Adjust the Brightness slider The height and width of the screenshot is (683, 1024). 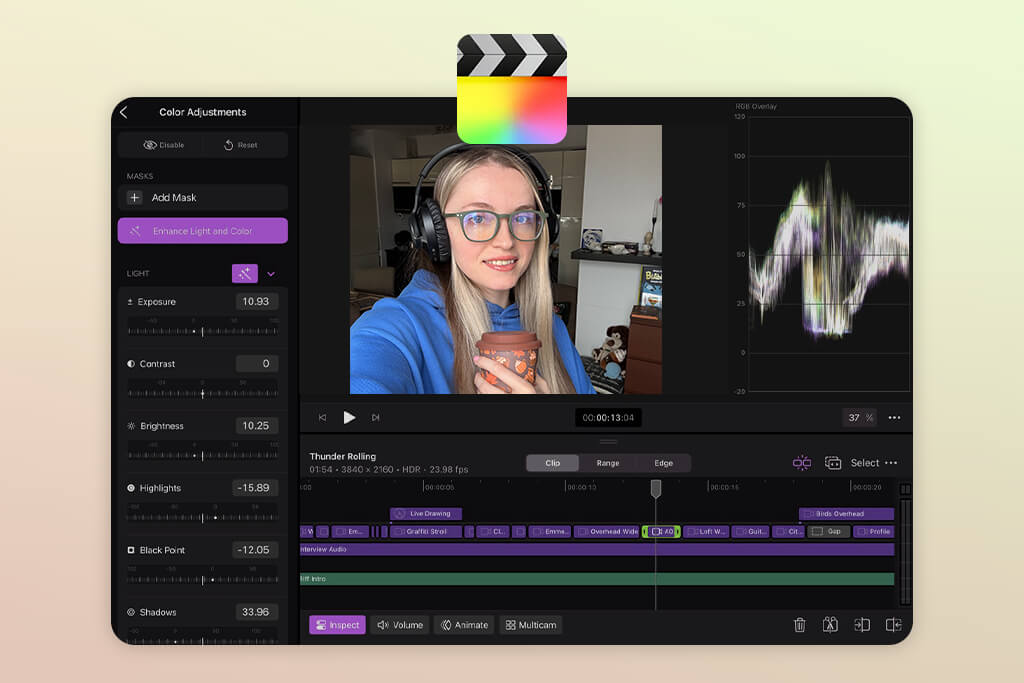coord(202,455)
